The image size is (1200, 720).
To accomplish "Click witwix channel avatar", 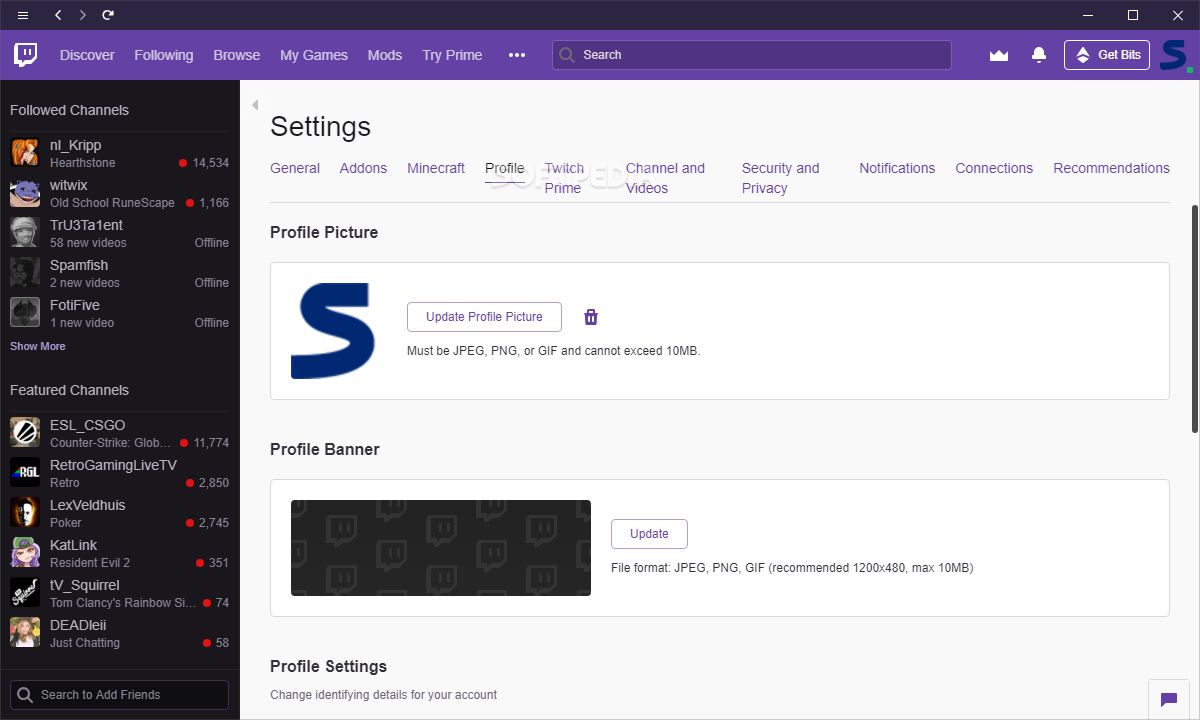I will coord(25,193).
